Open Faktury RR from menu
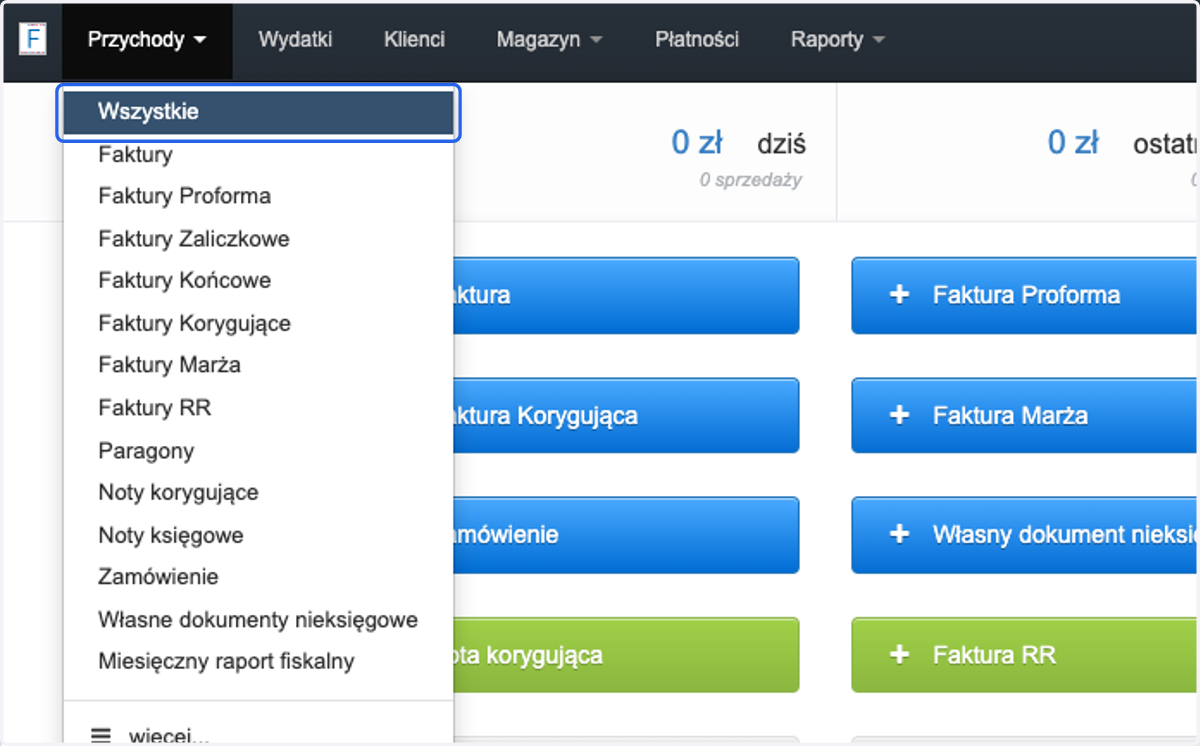 (x=258, y=408)
